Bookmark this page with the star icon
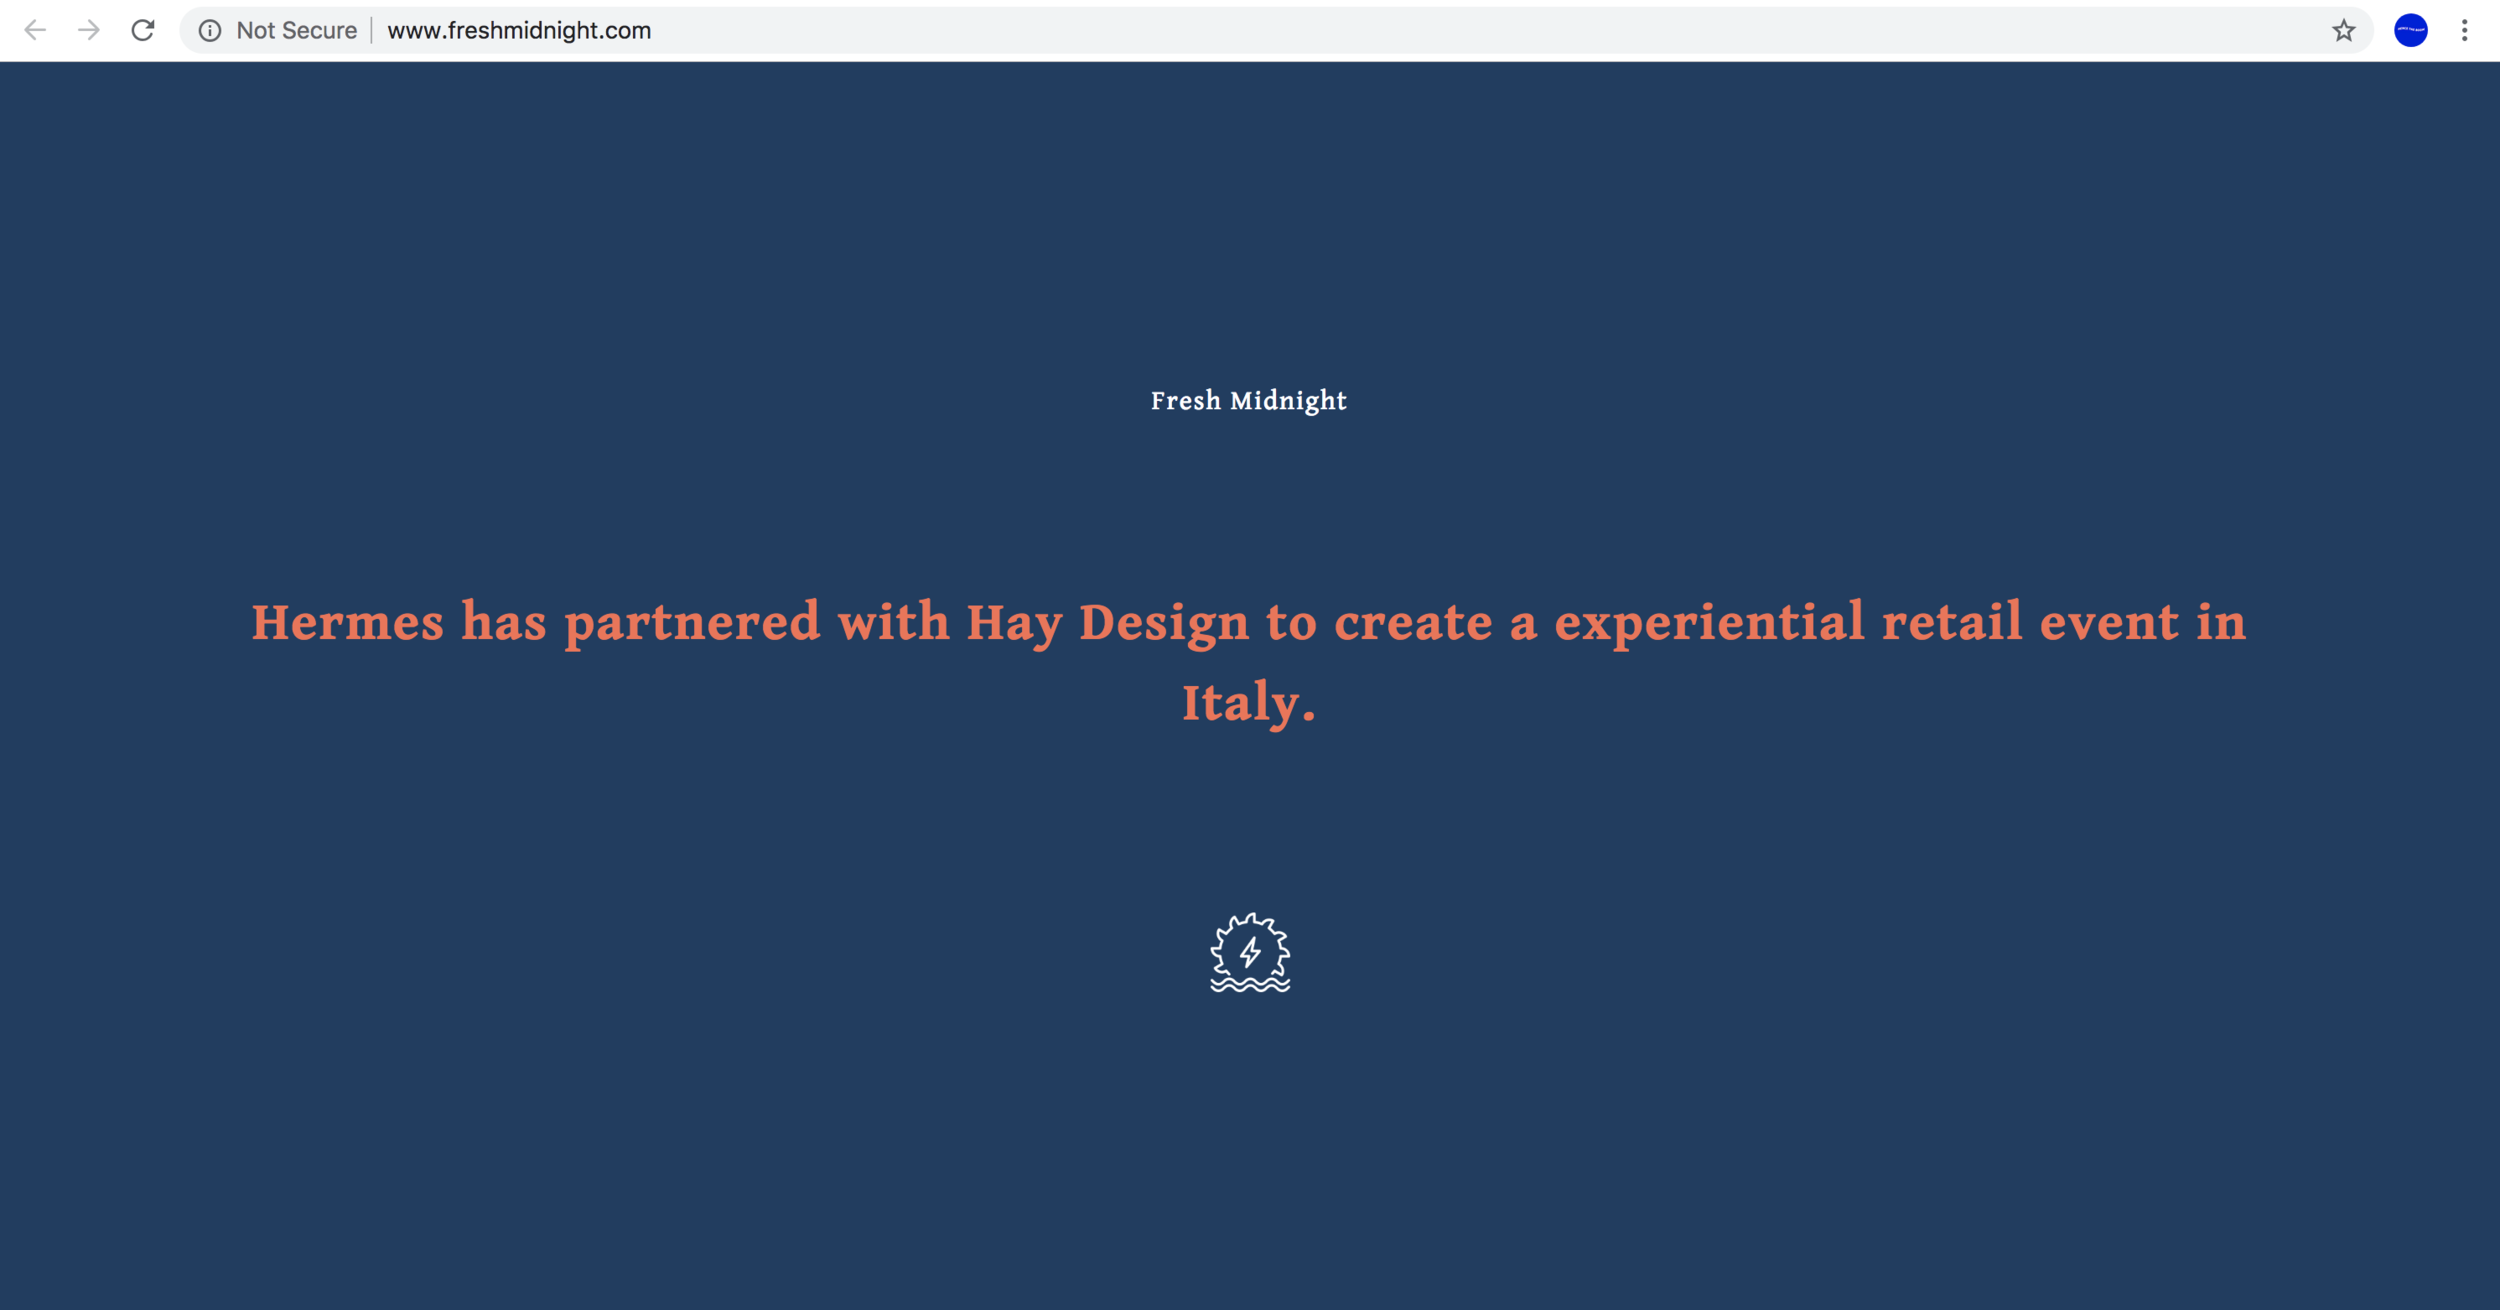 coord(2344,31)
